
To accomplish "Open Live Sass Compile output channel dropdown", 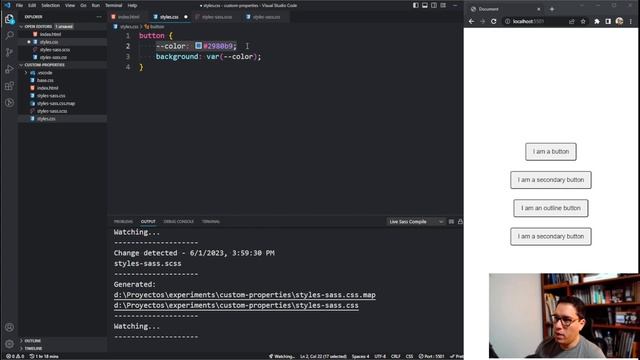I will (416, 222).
